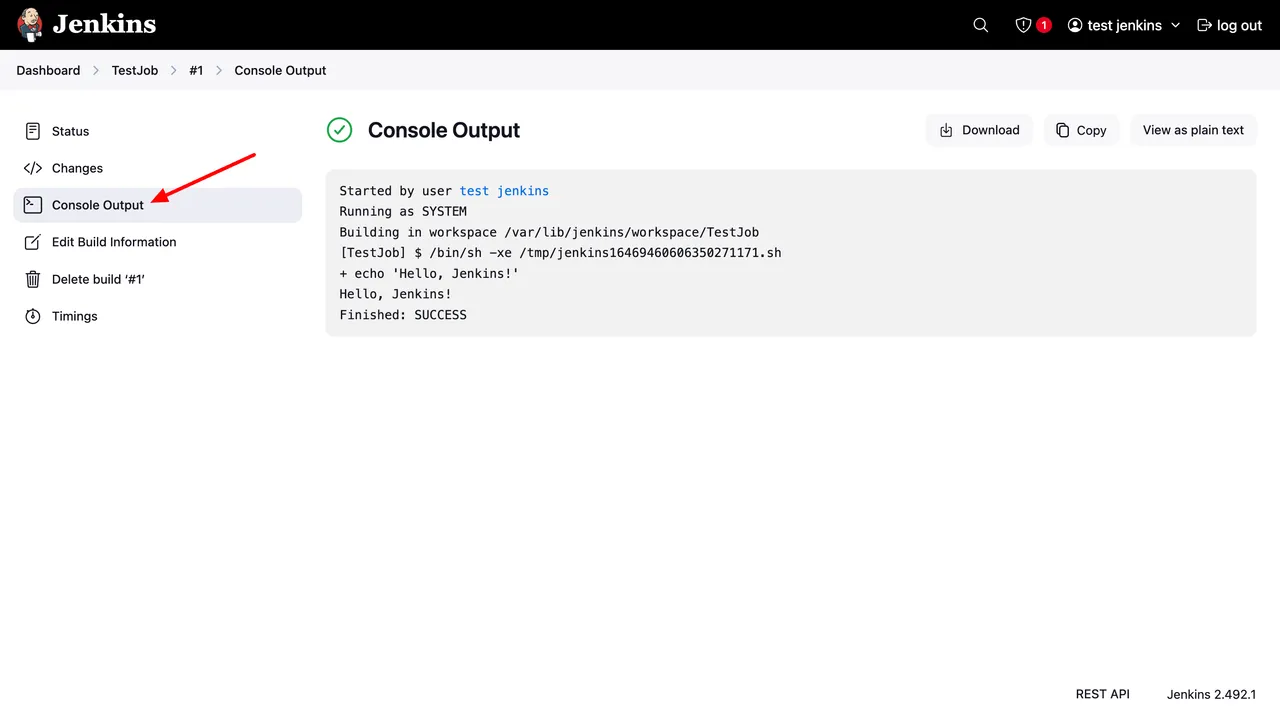Follow the test jenkins user link in console
1280x722 pixels.
pos(504,190)
